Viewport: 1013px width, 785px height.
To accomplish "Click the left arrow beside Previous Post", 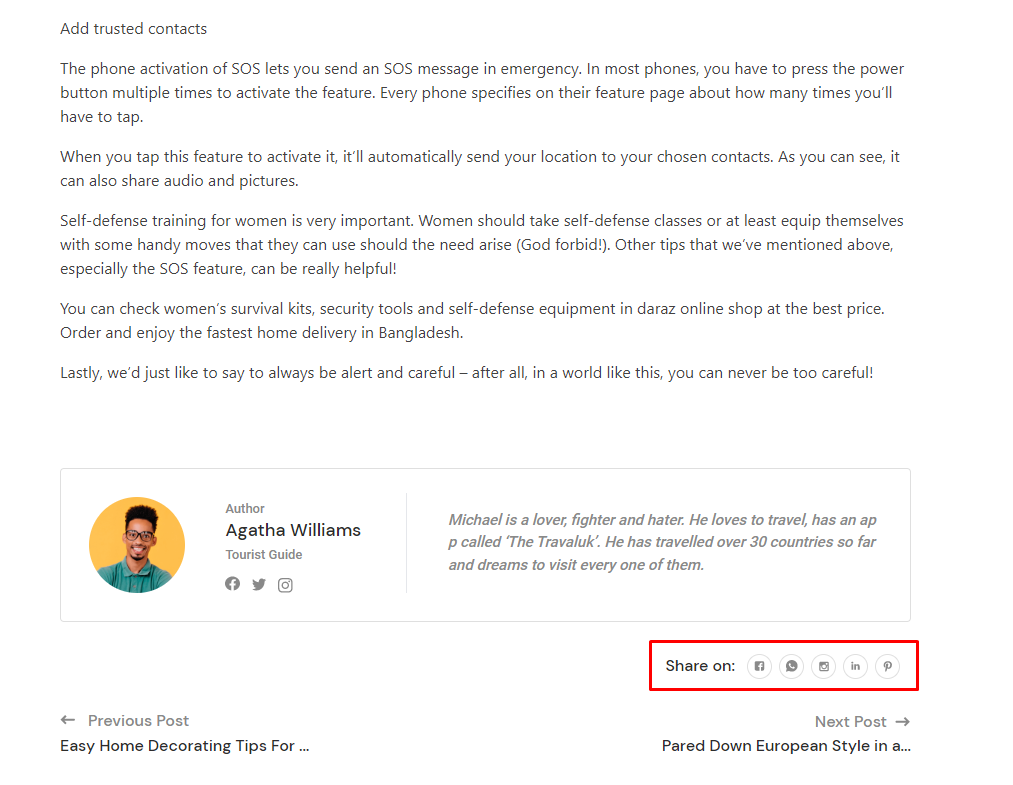I will pos(68,720).
